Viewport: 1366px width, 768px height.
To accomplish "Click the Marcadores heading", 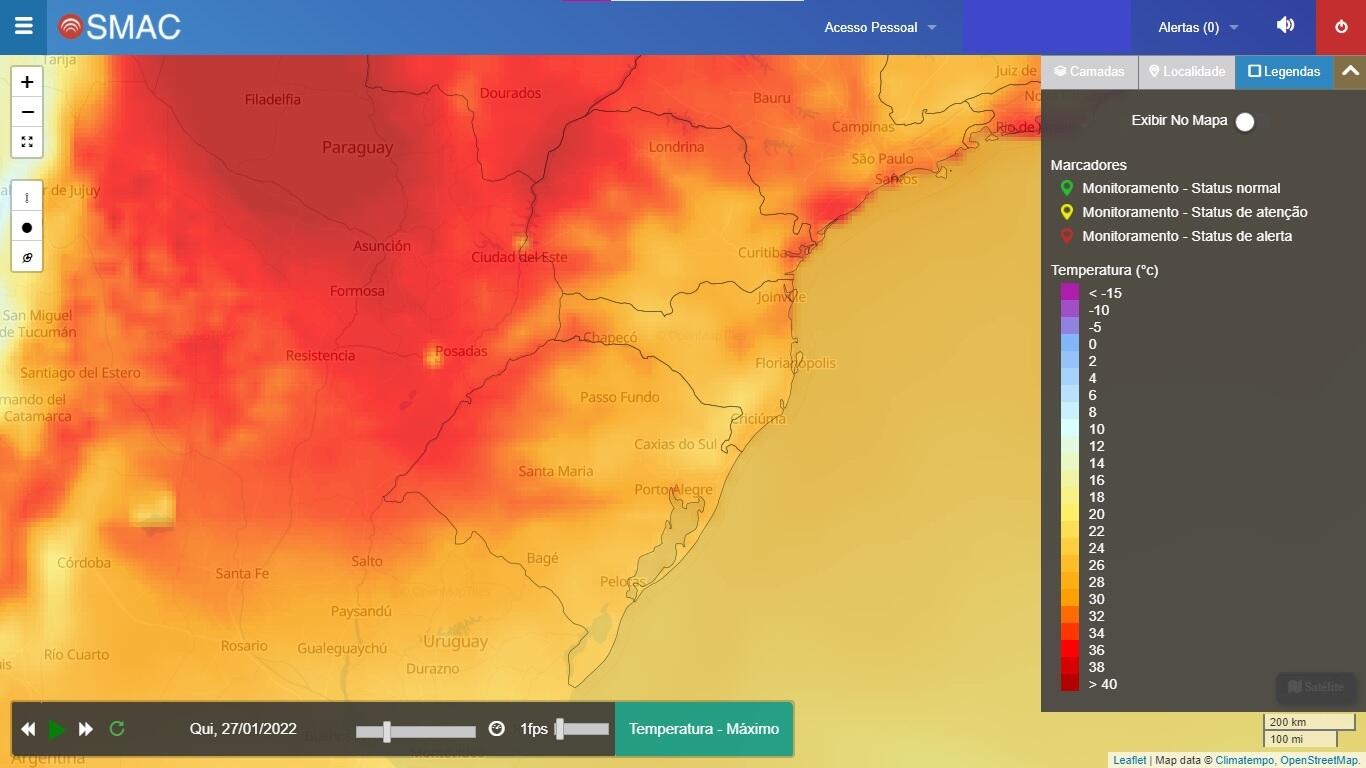I will (x=1088, y=165).
